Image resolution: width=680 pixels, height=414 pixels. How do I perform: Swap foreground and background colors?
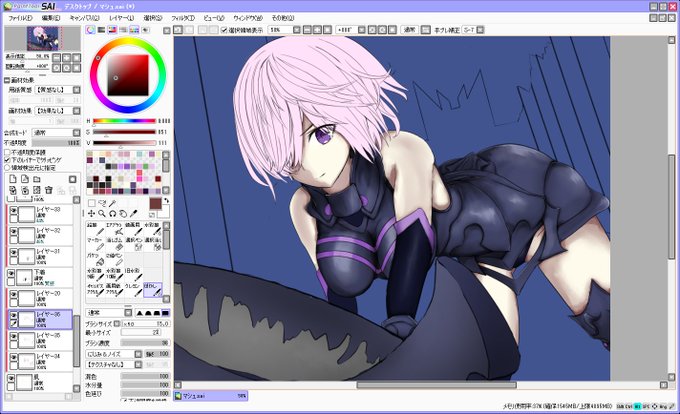click(167, 201)
